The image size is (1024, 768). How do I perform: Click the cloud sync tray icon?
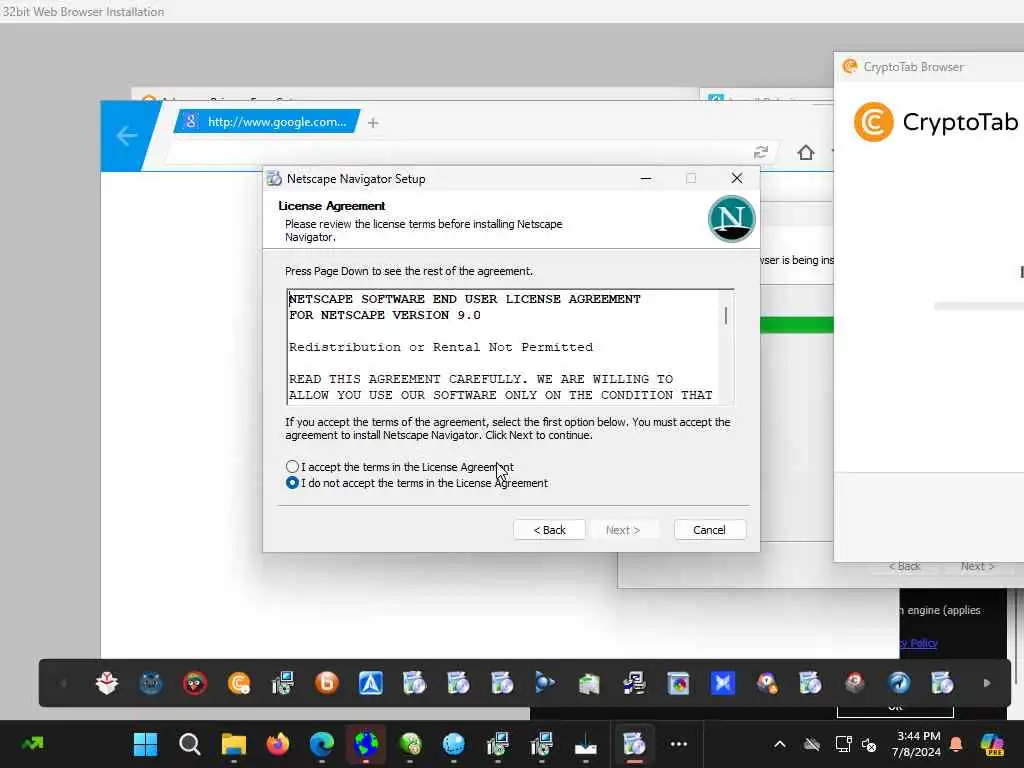point(812,744)
